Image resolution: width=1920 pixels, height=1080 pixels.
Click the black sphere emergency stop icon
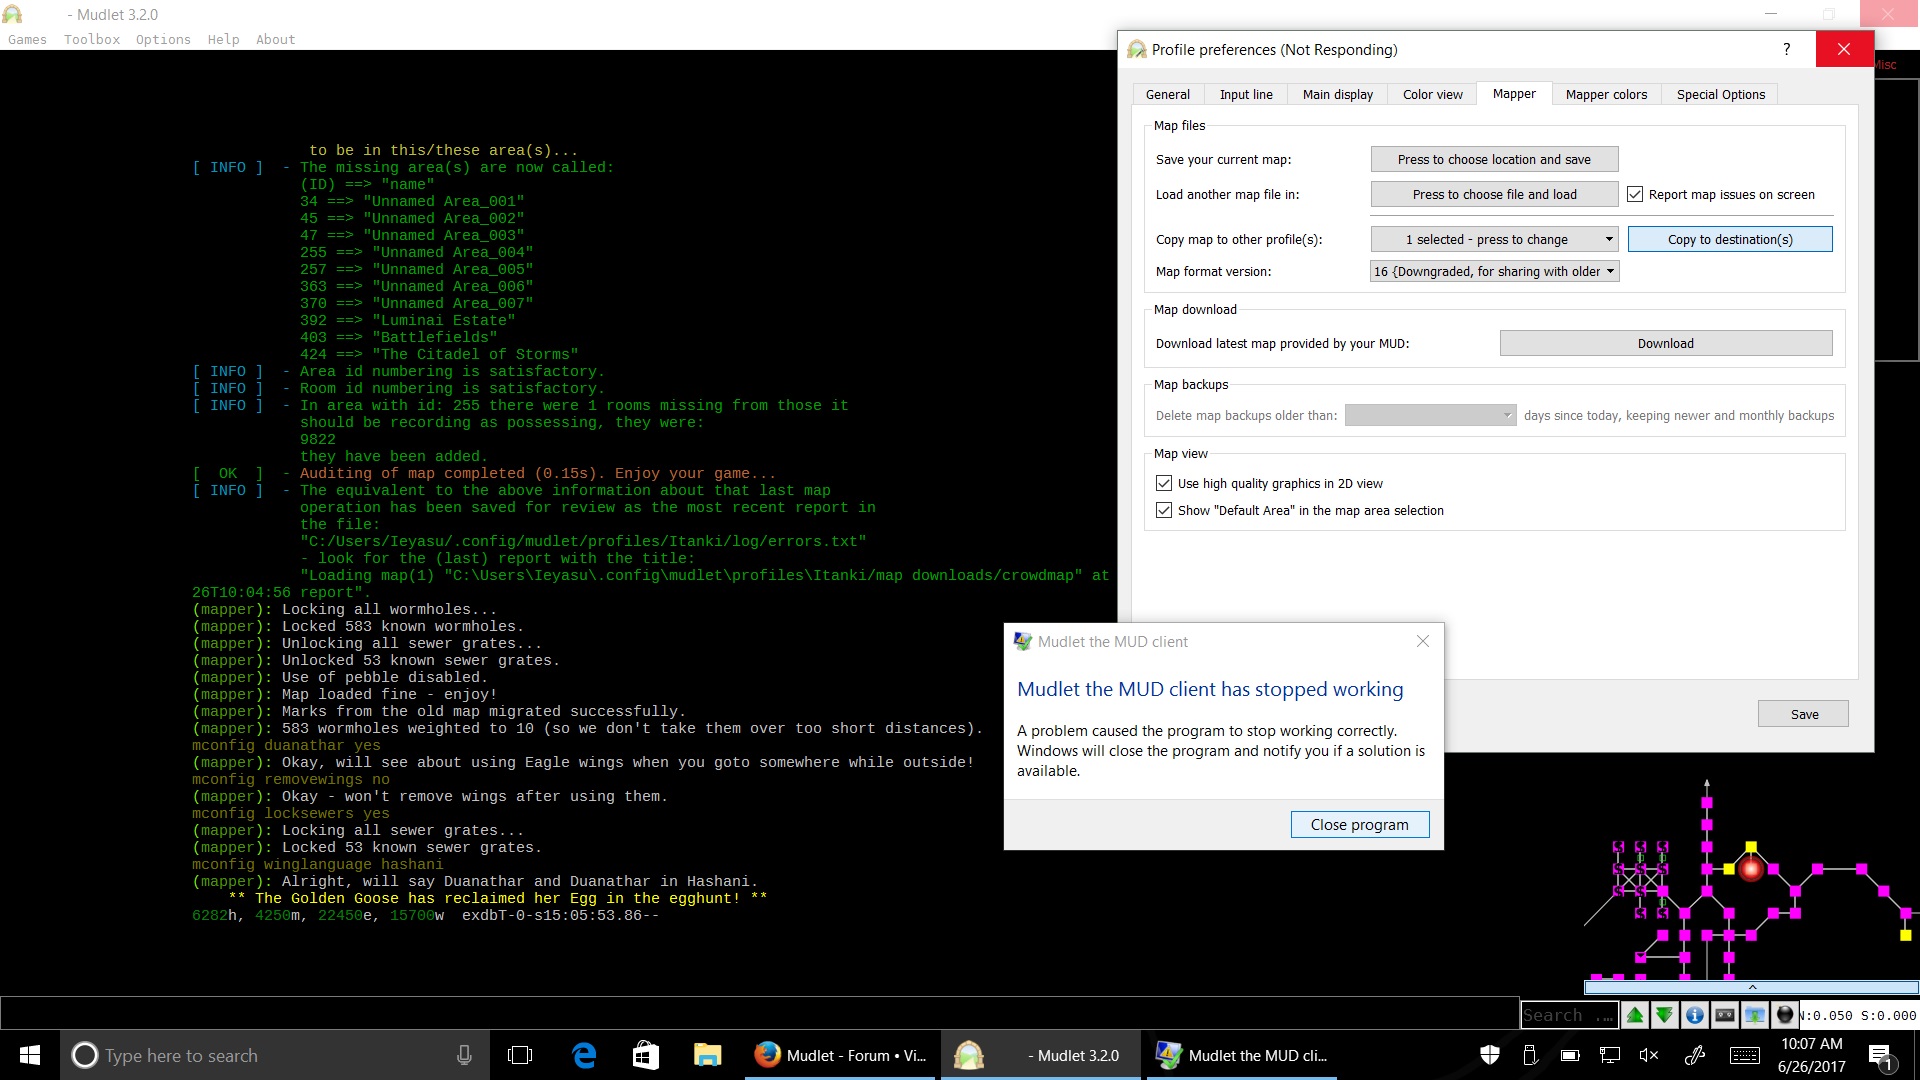(1785, 1015)
